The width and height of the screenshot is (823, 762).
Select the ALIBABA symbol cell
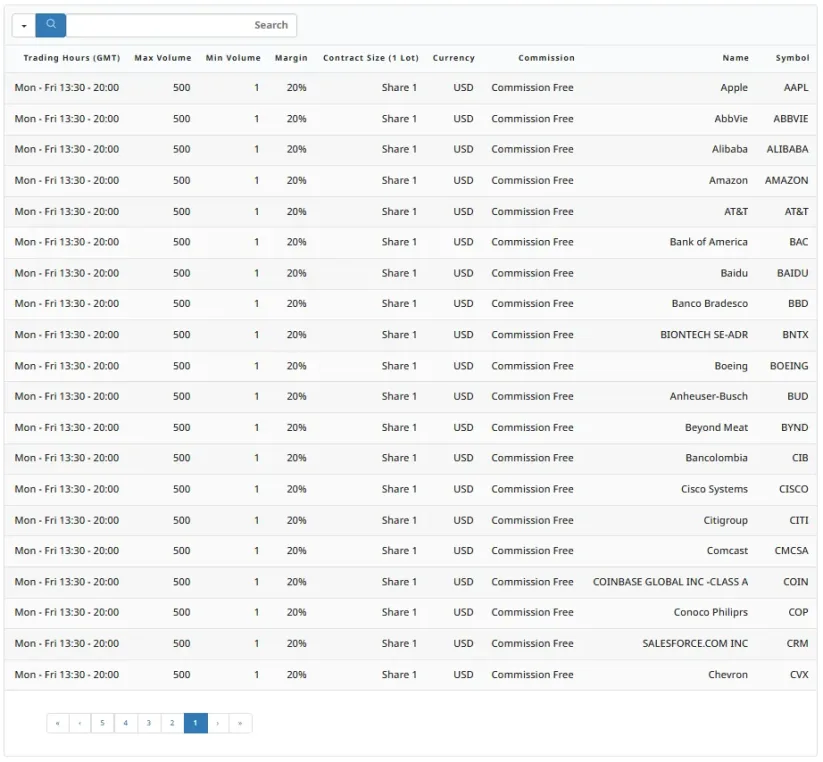787,149
